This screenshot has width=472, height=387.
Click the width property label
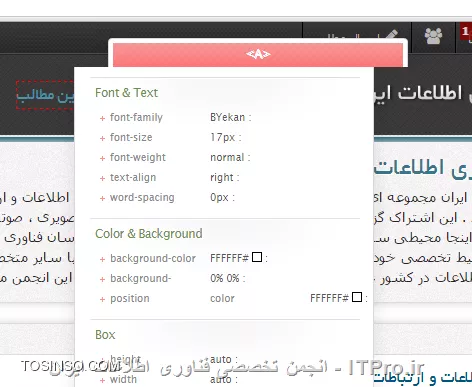pos(123,379)
